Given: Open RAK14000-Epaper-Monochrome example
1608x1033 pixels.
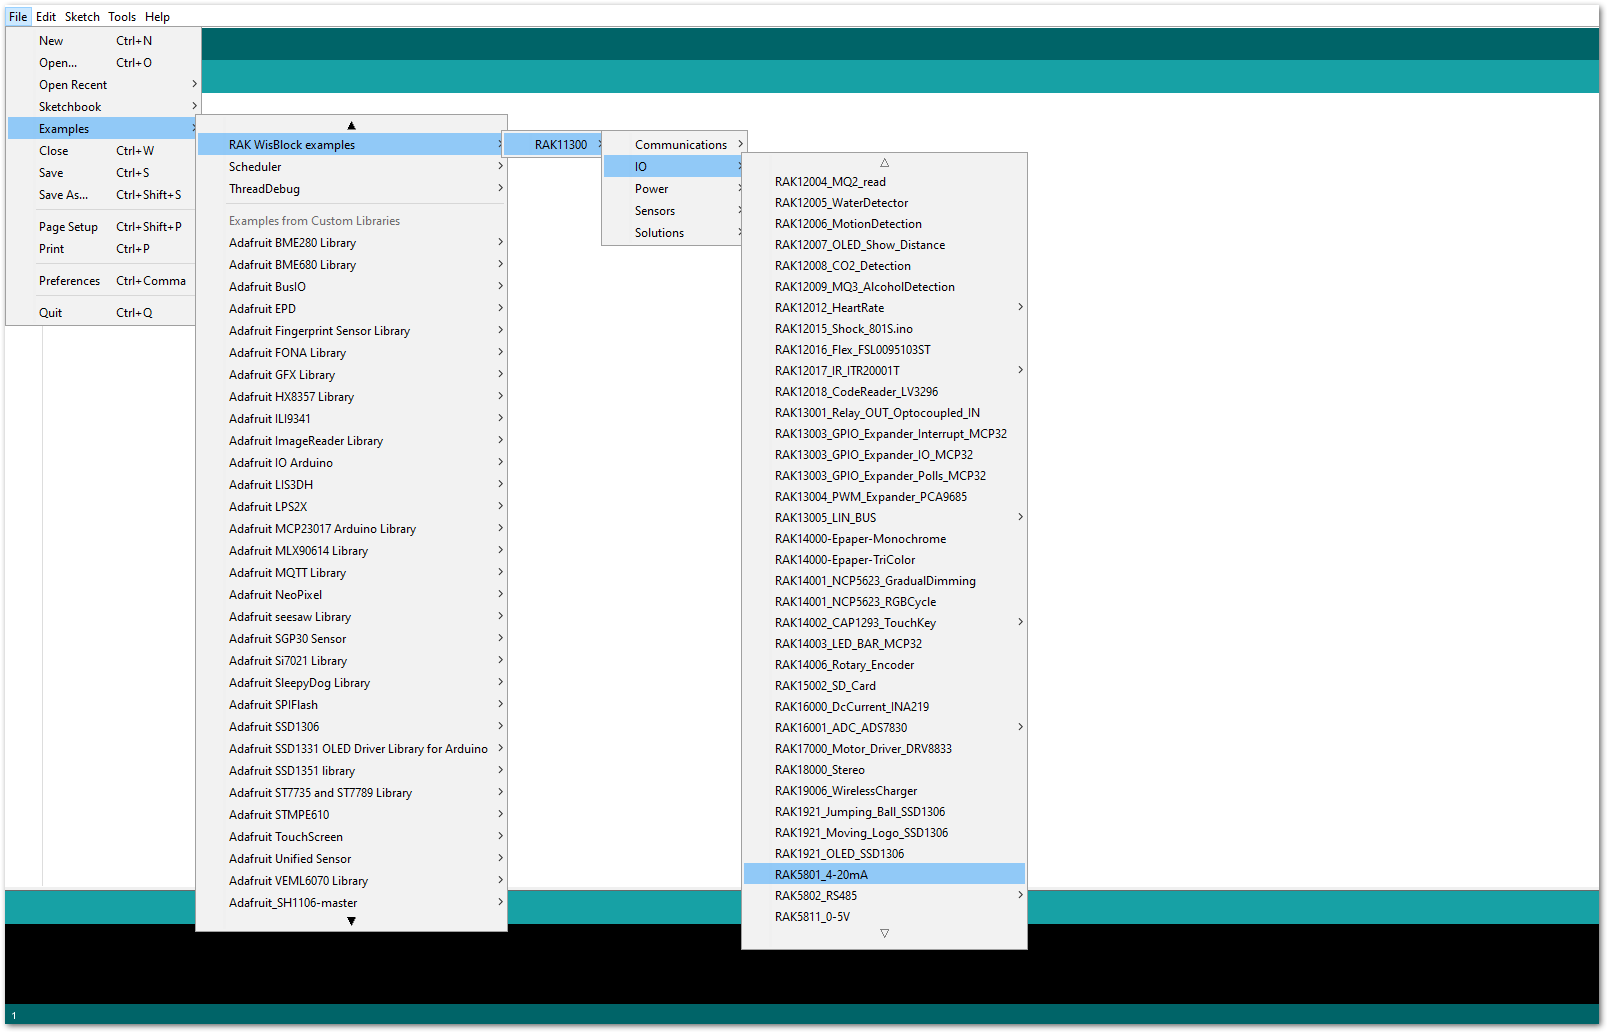Looking at the screenshot, I should tap(885, 539).
